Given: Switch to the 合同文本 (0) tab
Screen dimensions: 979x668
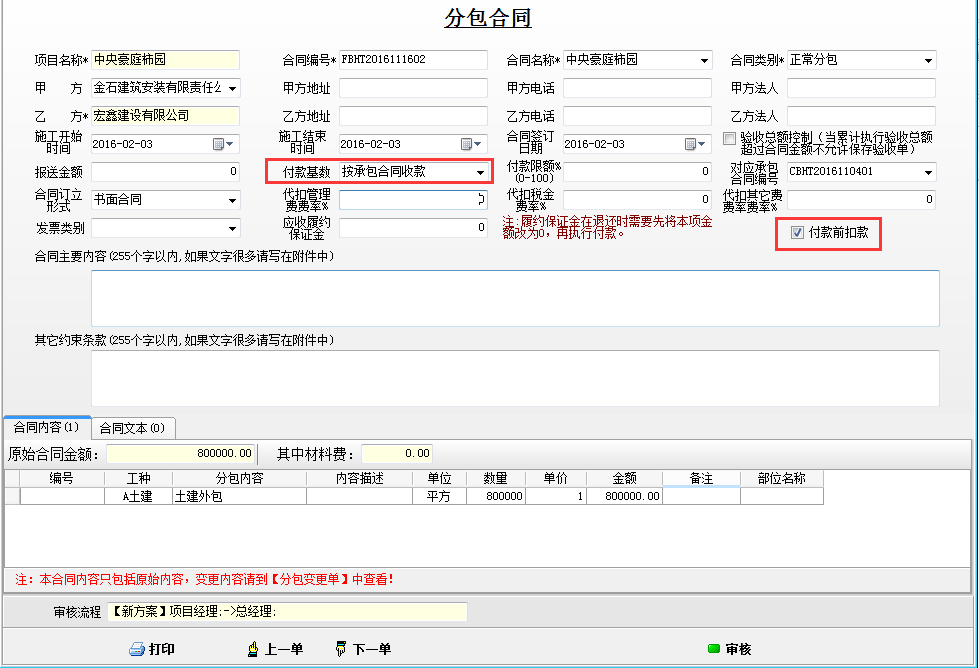Looking at the screenshot, I should coord(133,428).
